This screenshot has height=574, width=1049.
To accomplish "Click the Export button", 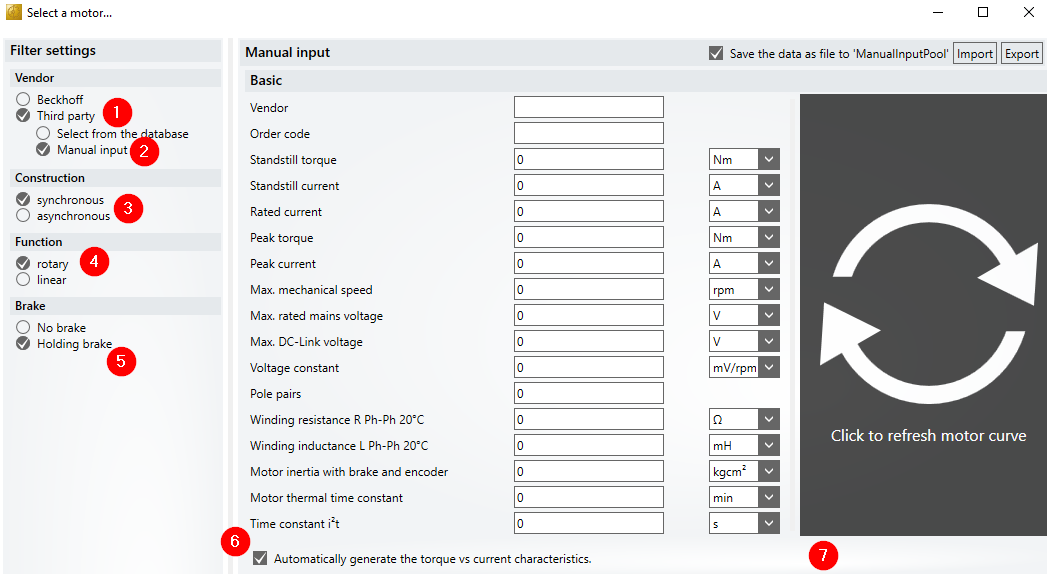I will (x=1022, y=54).
